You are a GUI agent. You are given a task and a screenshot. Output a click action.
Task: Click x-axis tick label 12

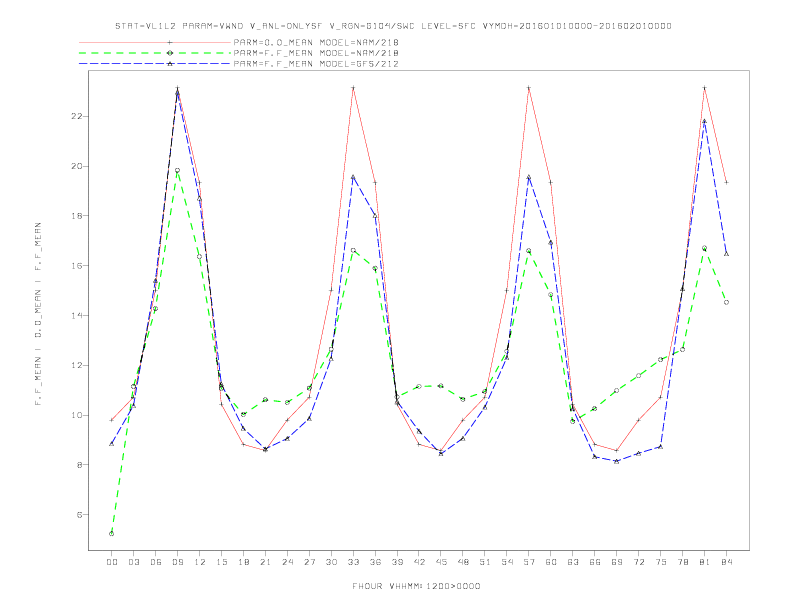point(200,562)
